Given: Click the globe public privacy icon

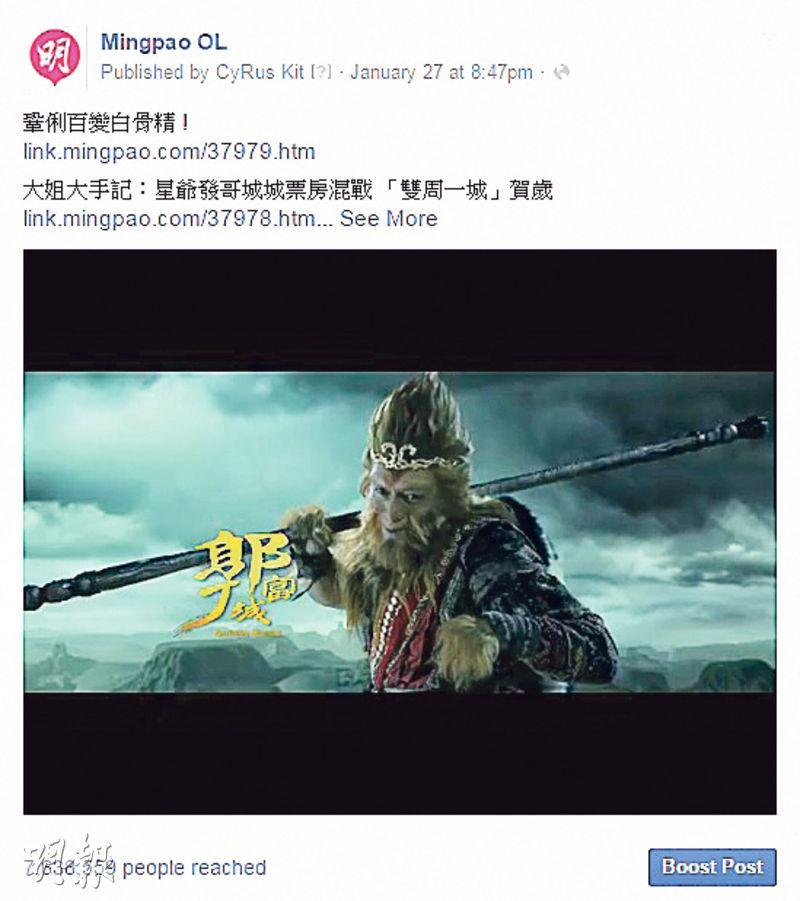Looking at the screenshot, I should 561,72.
